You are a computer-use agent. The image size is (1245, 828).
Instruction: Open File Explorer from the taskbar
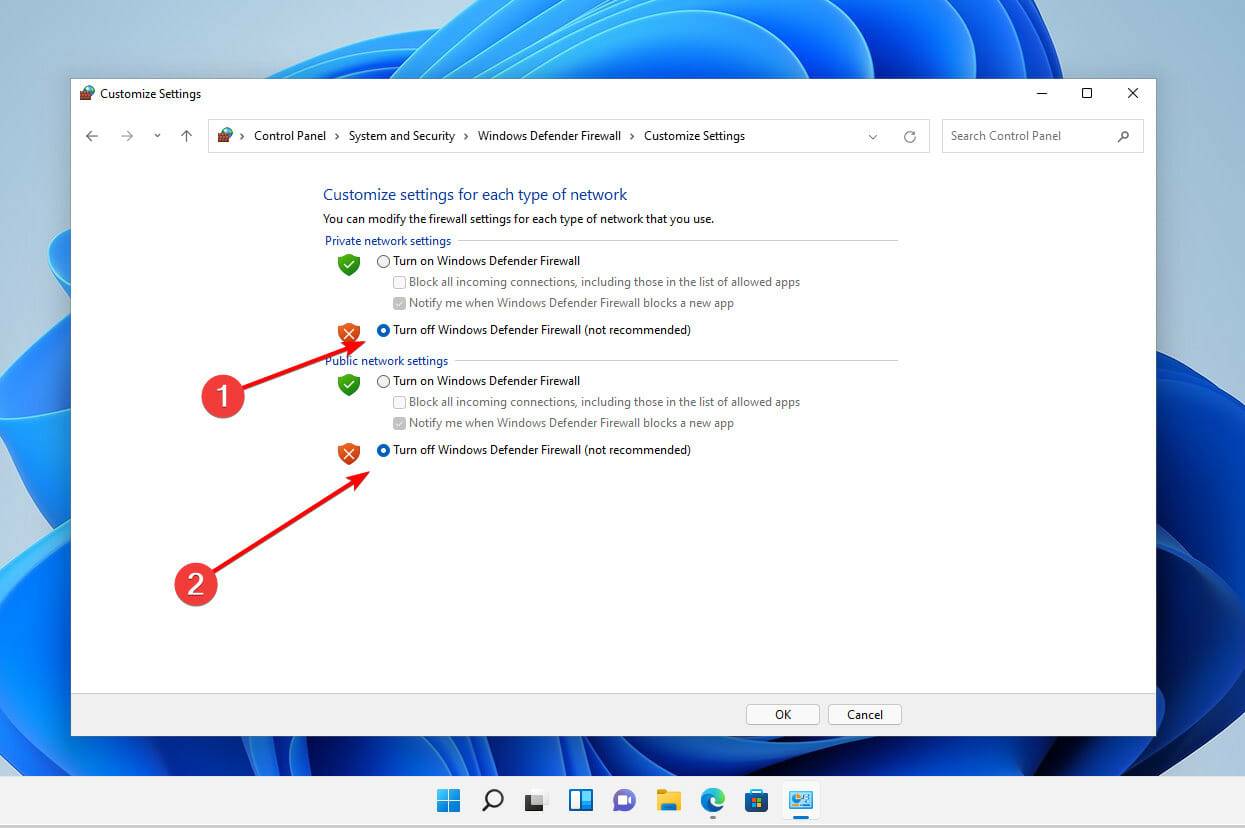pos(669,800)
